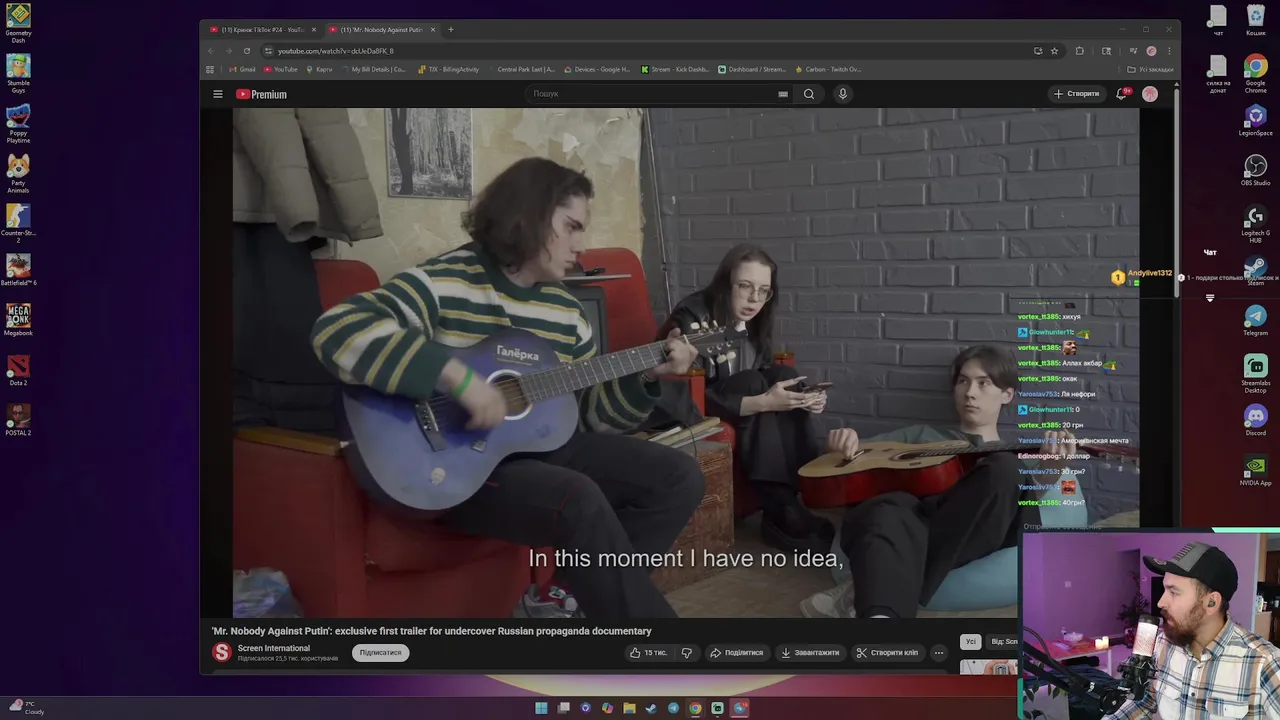Open the video's more actions ellipsis
The image size is (1280, 720).
pyautogui.click(x=938, y=653)
